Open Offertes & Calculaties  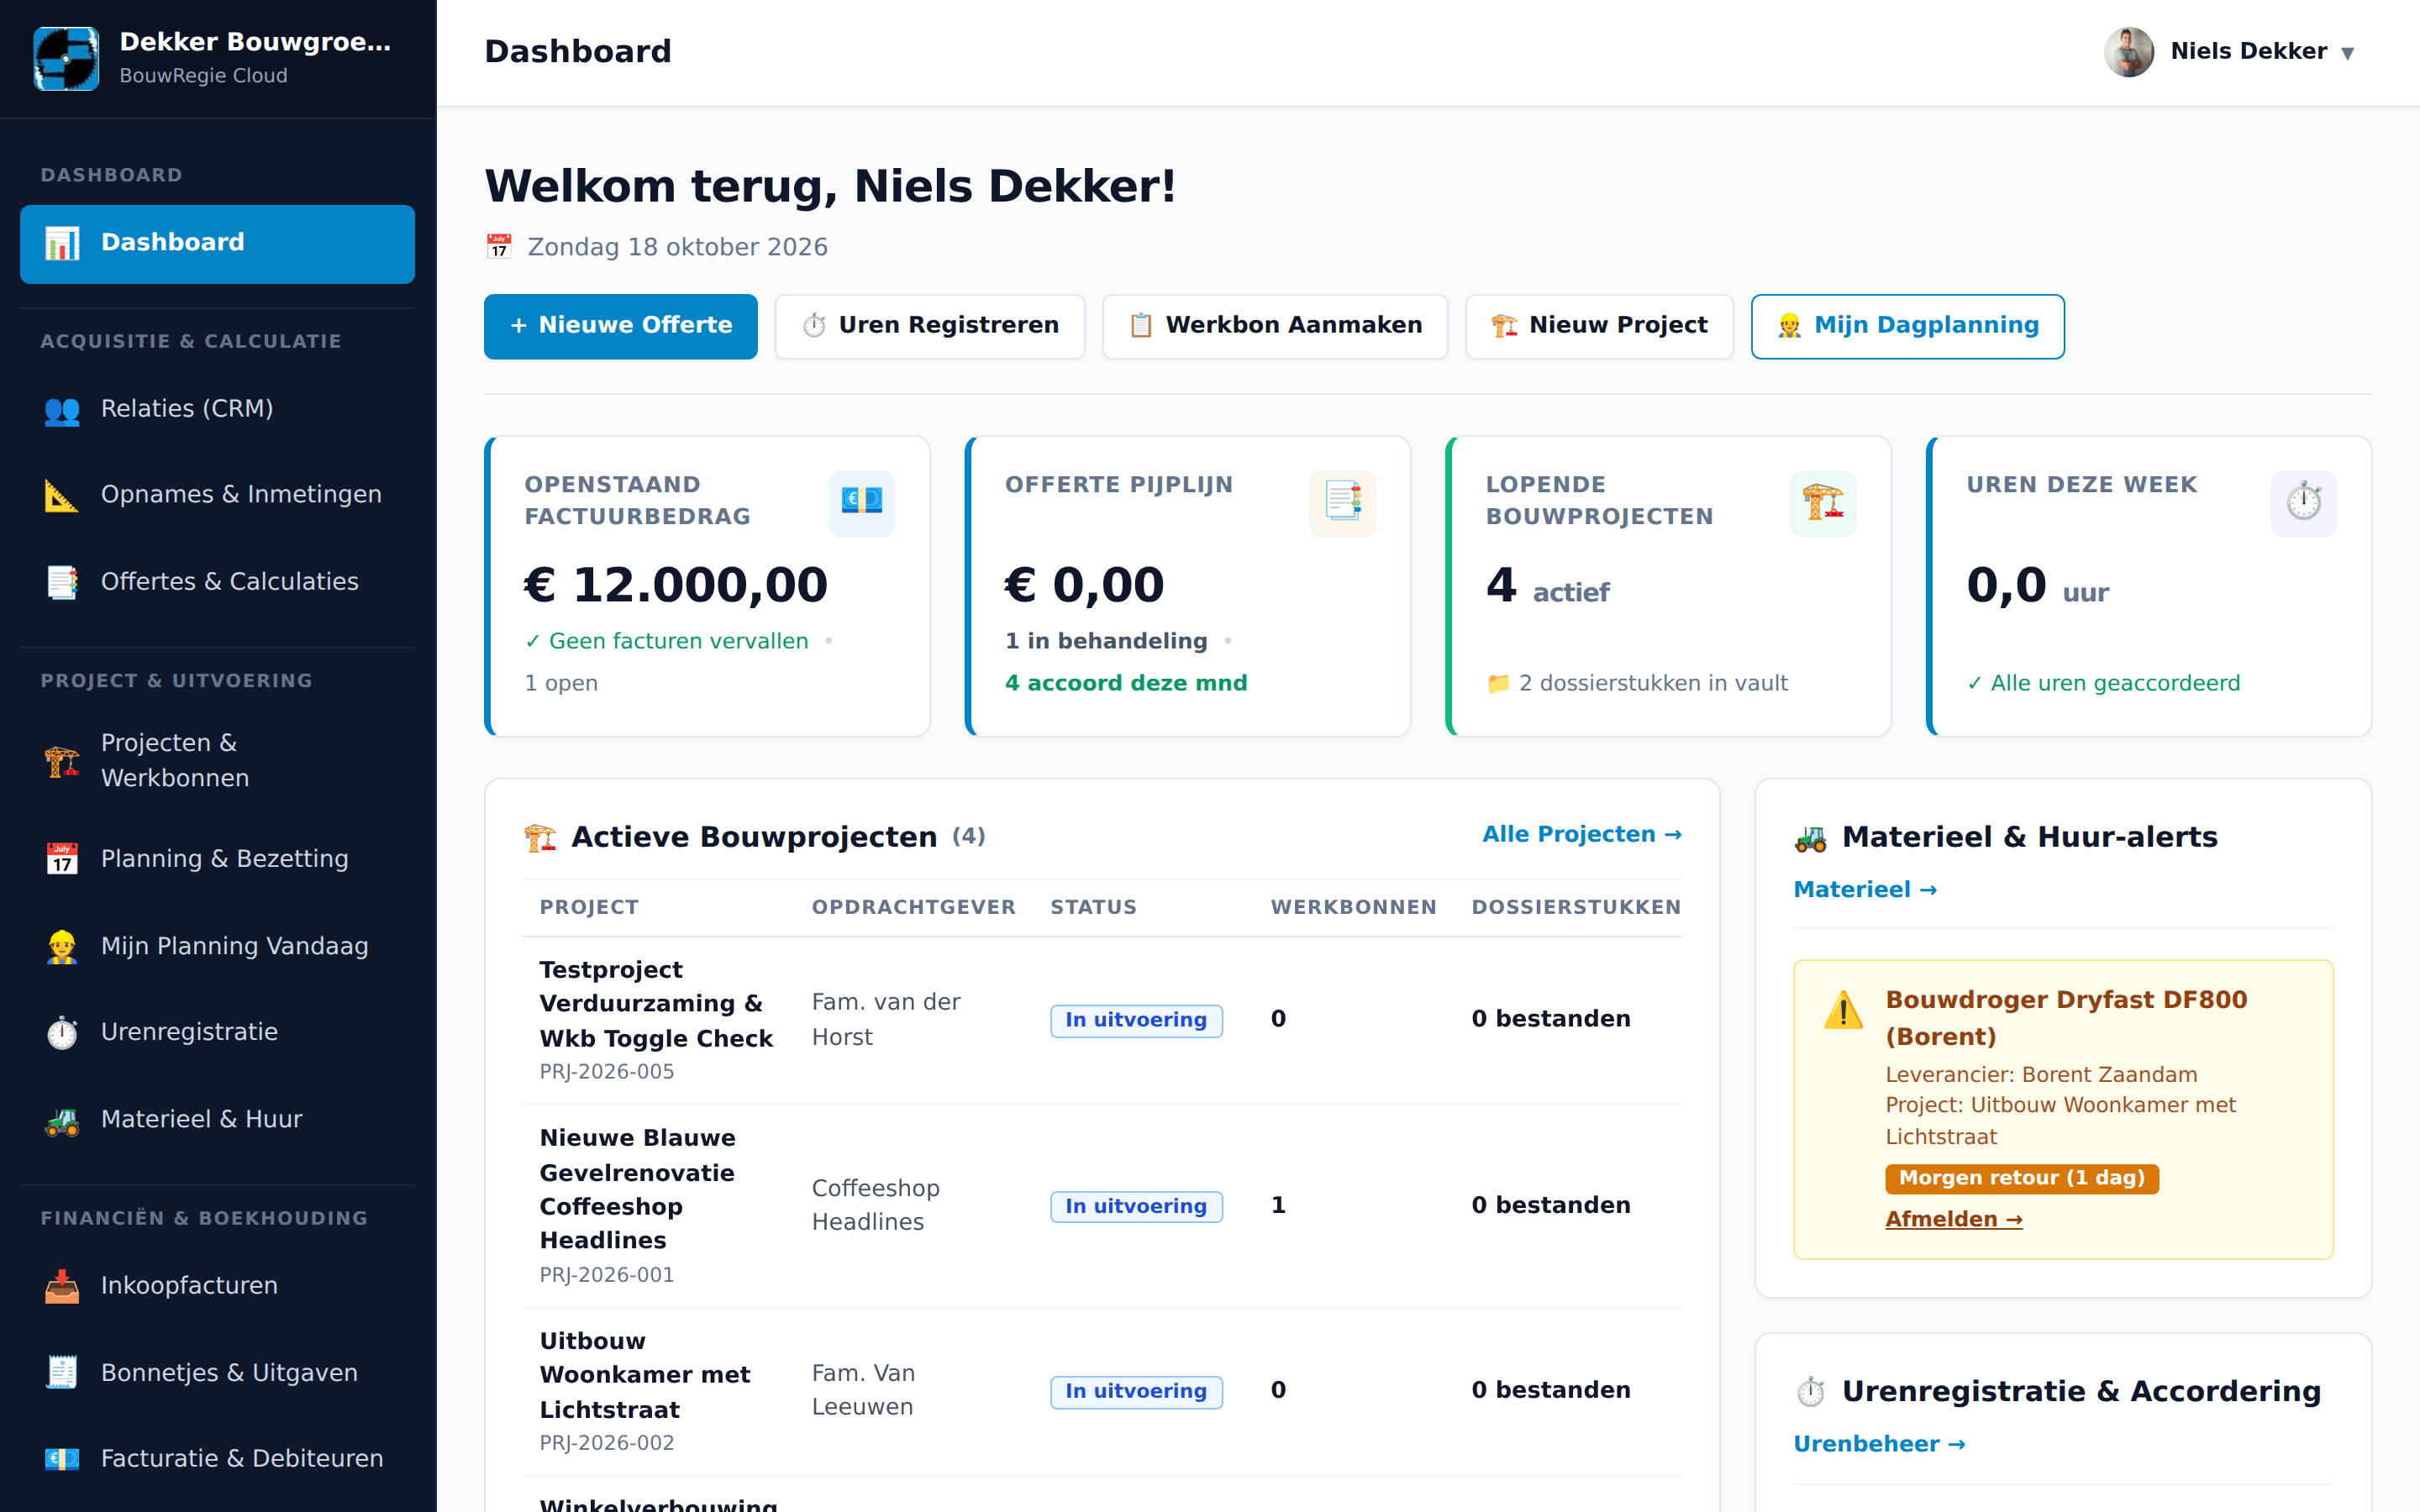point(217,582)
